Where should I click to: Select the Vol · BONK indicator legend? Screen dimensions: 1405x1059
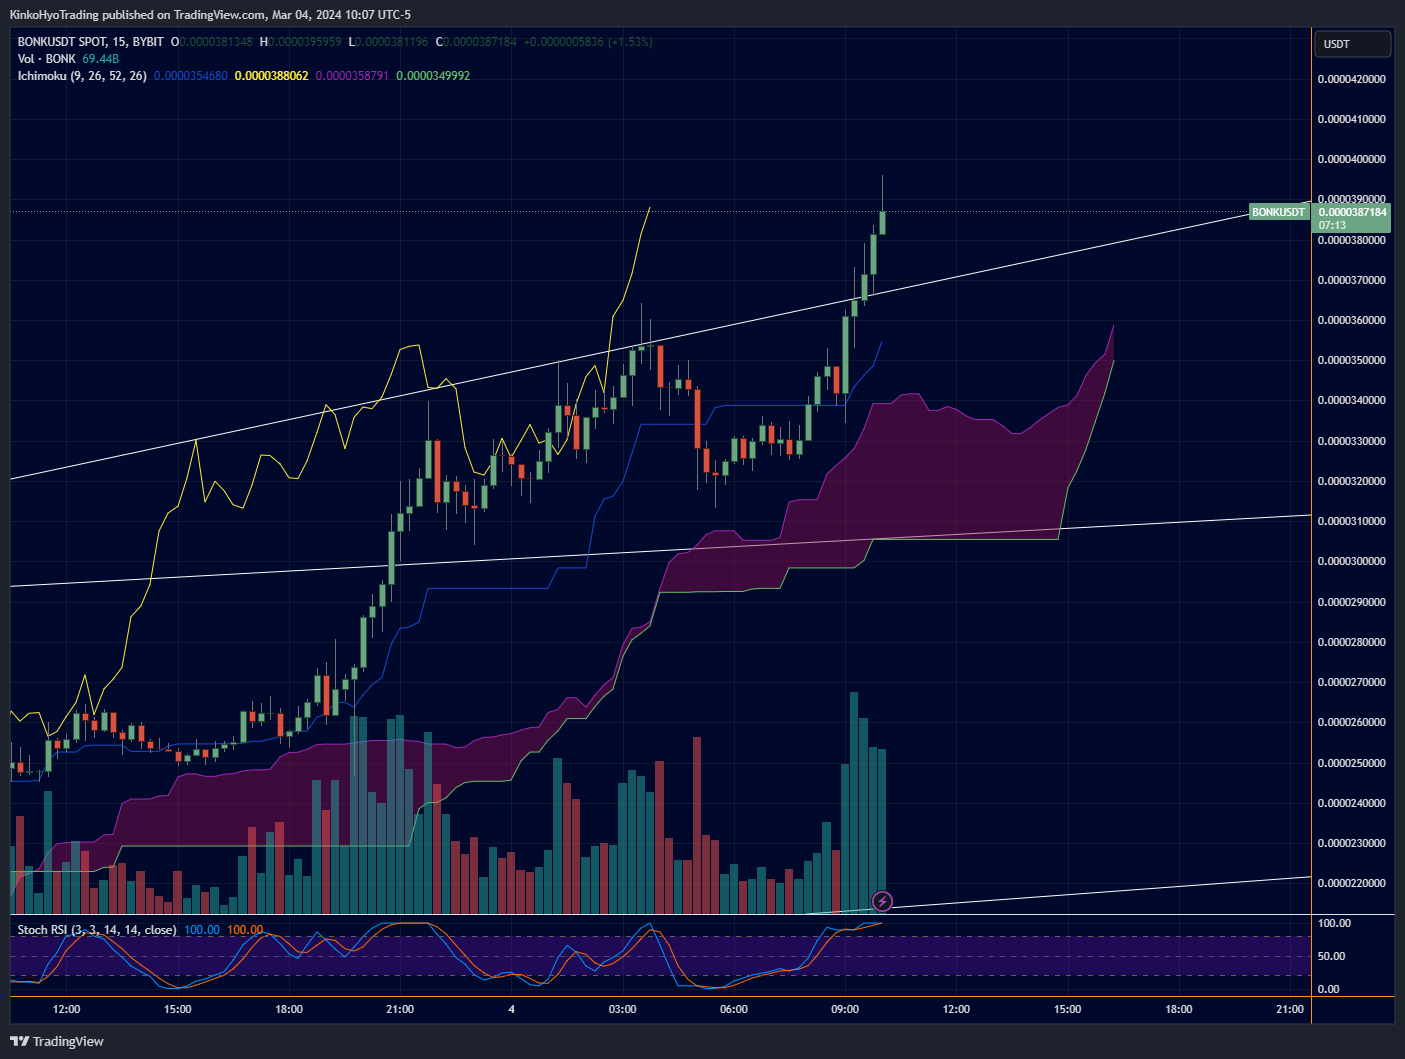coord(46,59)
